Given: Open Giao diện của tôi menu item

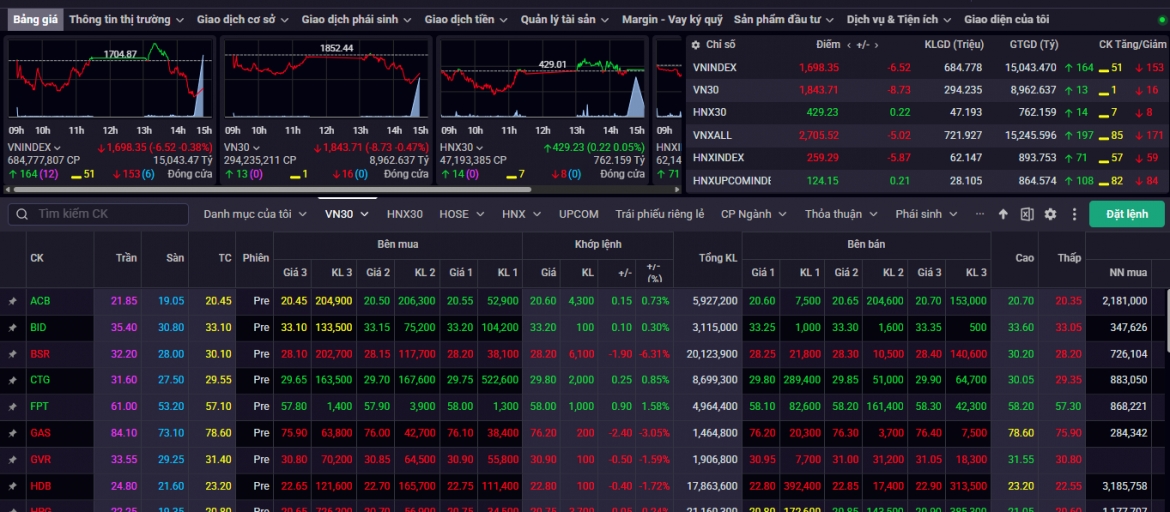Looking at the screenshot, I should coord(1006,19).
